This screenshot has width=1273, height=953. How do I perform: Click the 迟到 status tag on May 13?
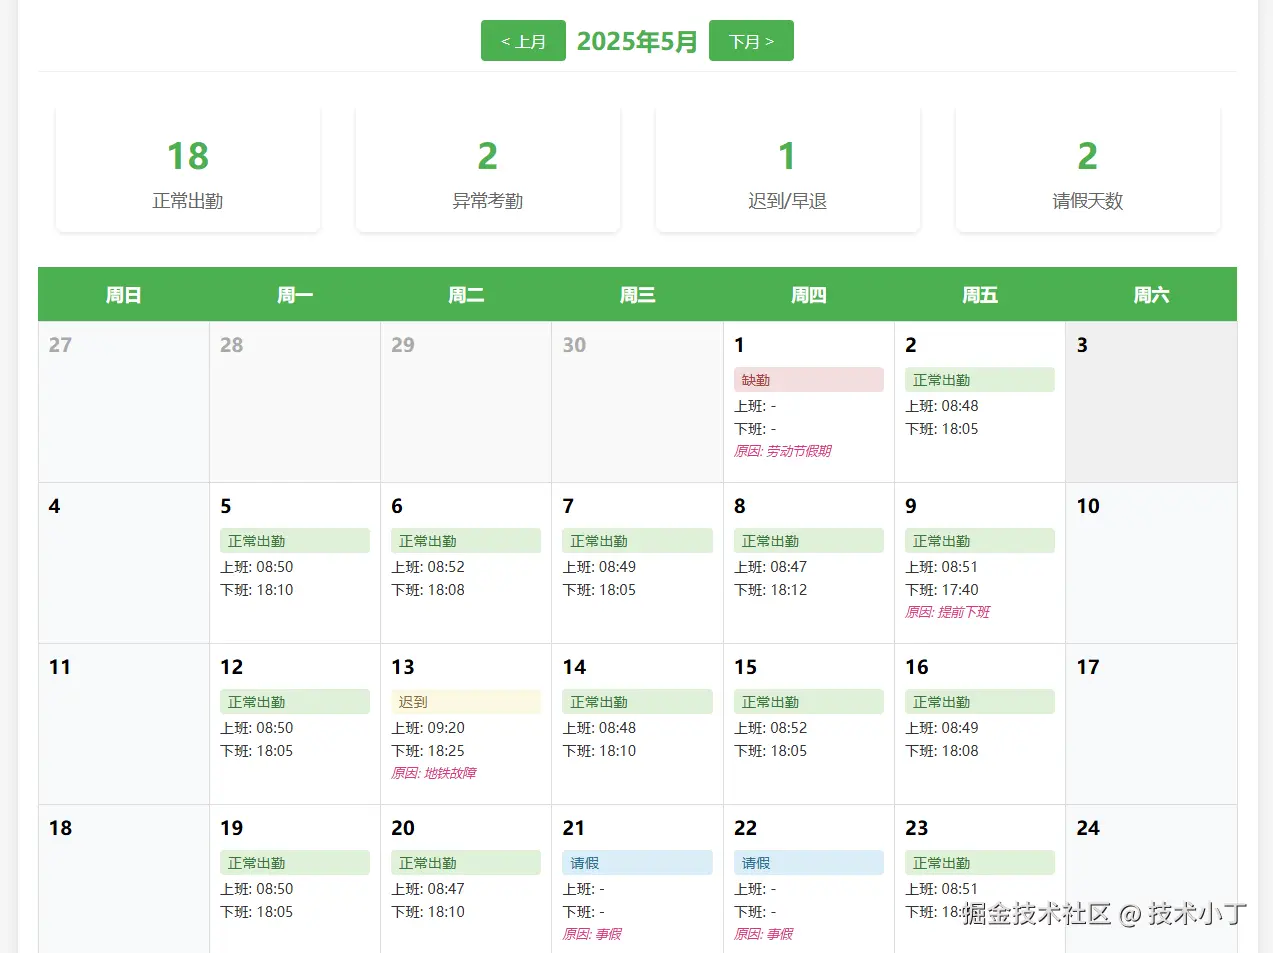465,702
